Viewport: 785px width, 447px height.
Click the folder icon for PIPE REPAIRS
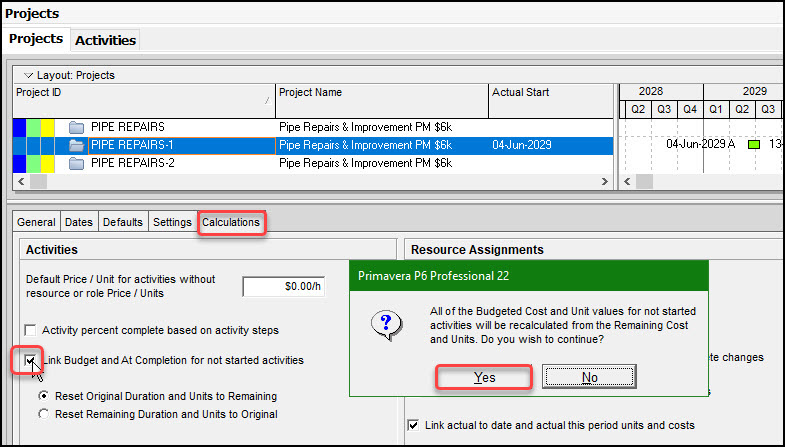click(x=76, y=127)
